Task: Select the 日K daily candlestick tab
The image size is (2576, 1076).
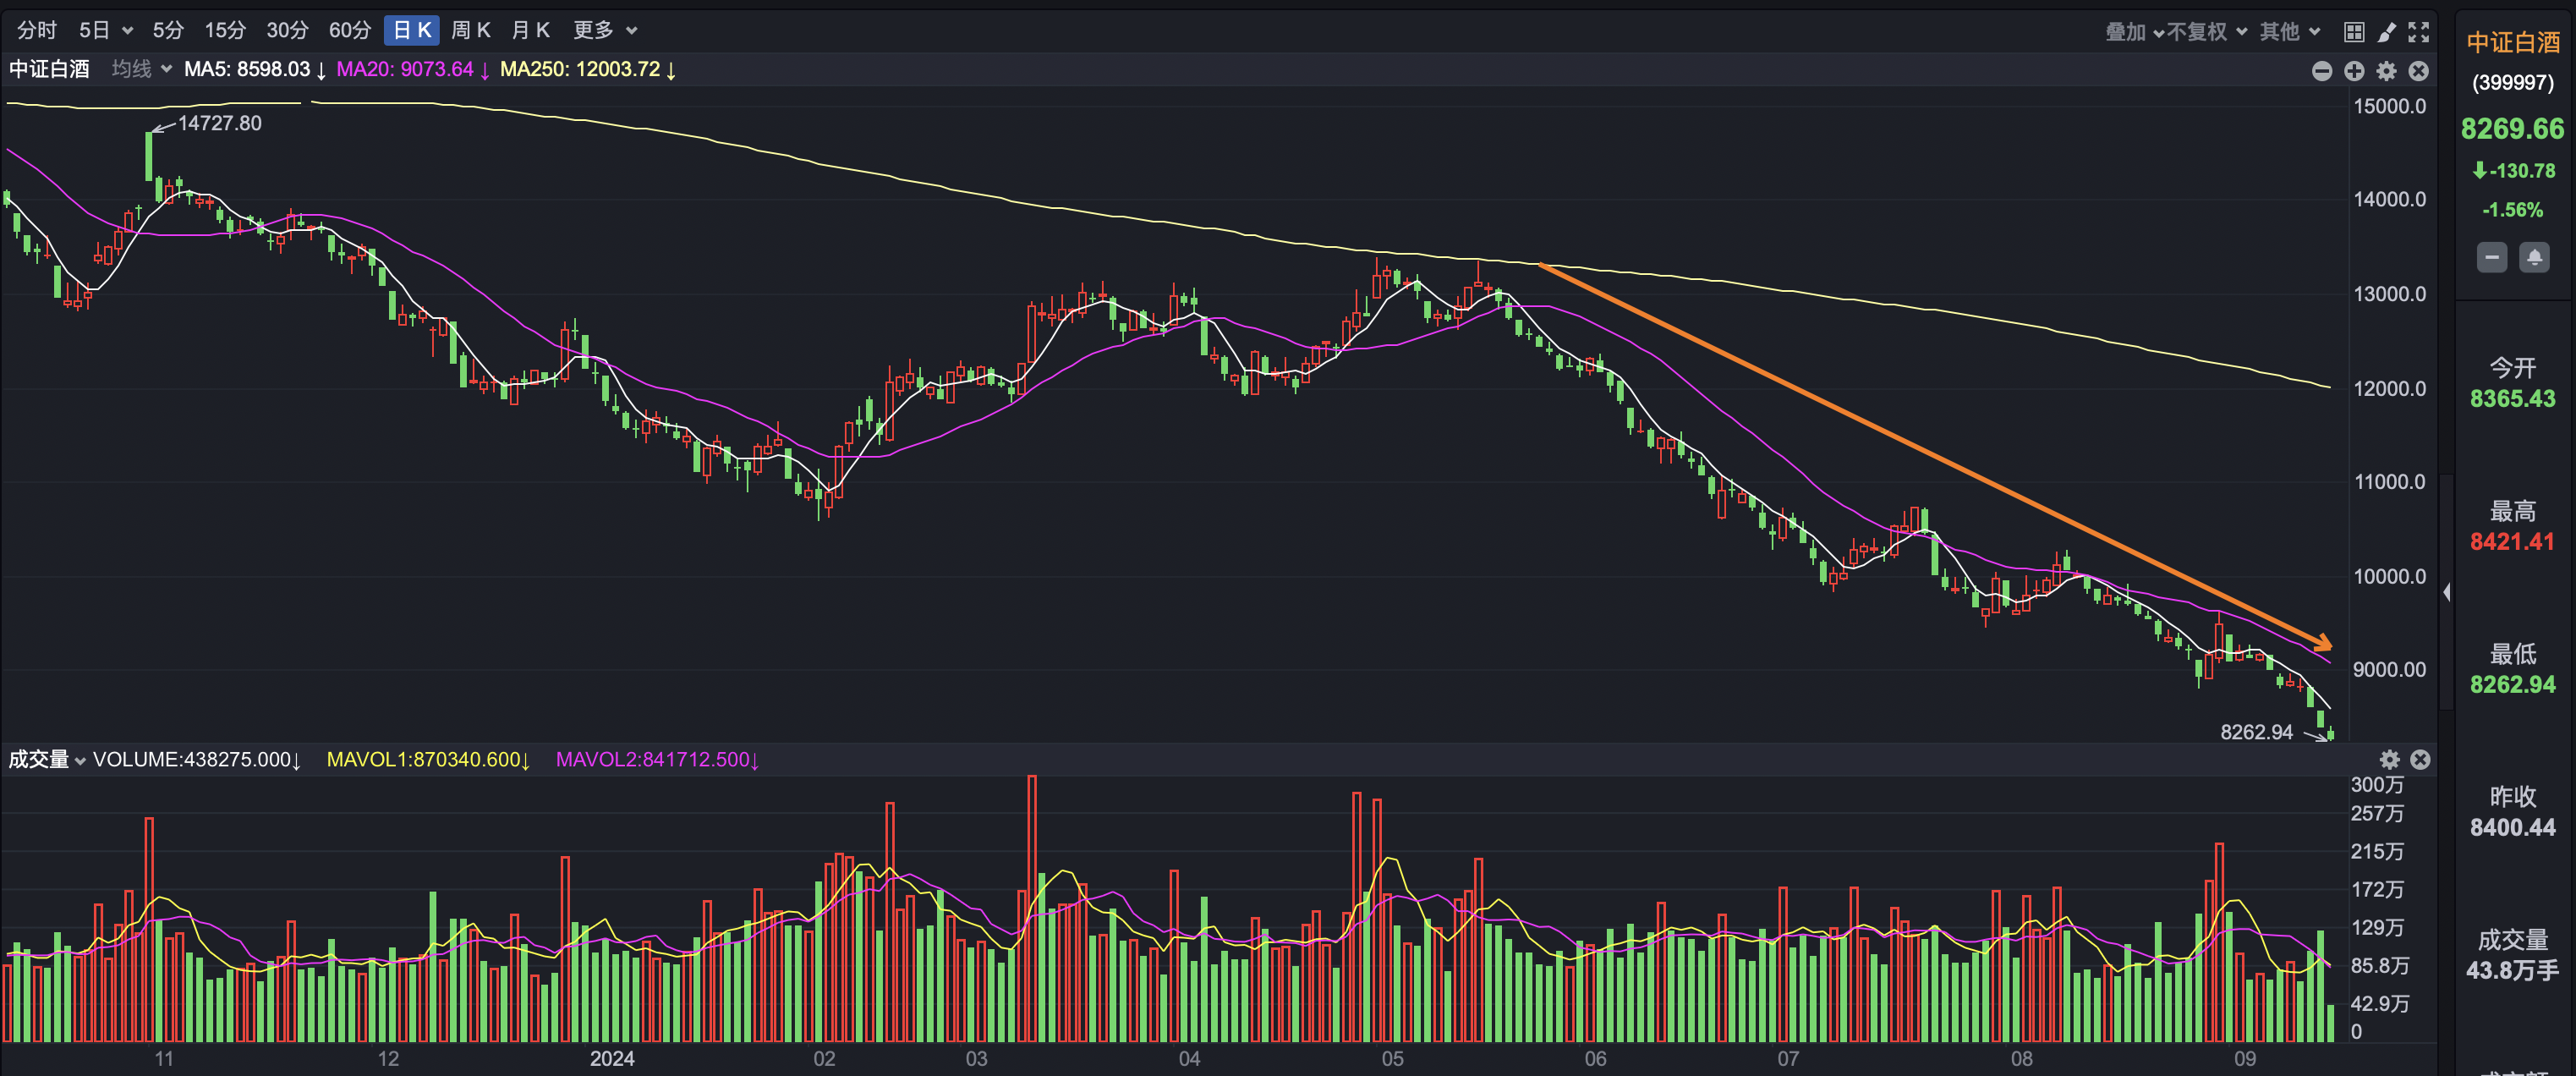Action: tap(411, 30)
